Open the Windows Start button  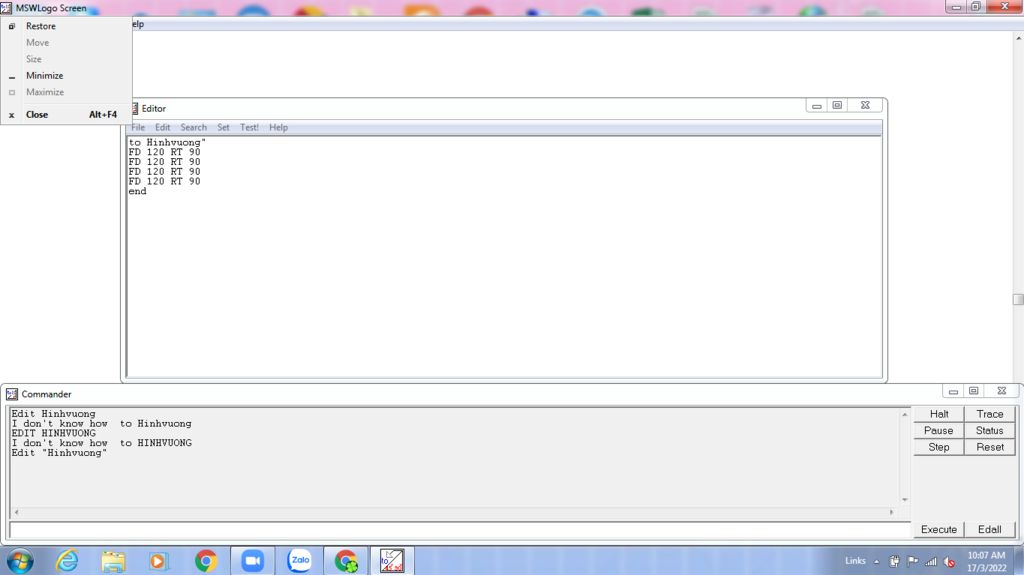click(20, 561)
